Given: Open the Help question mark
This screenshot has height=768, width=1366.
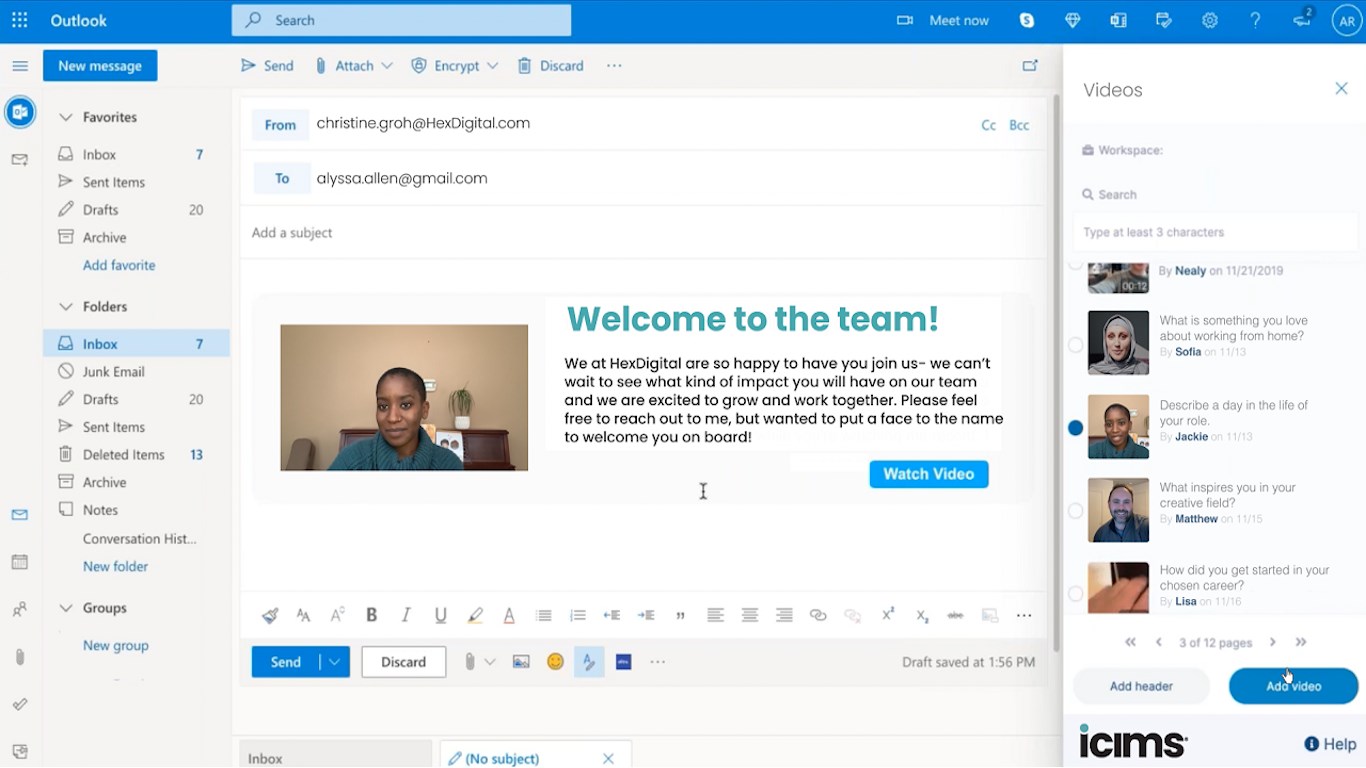Looking at the screenshot, I should pyautogui.click(x=1255, y=20).
